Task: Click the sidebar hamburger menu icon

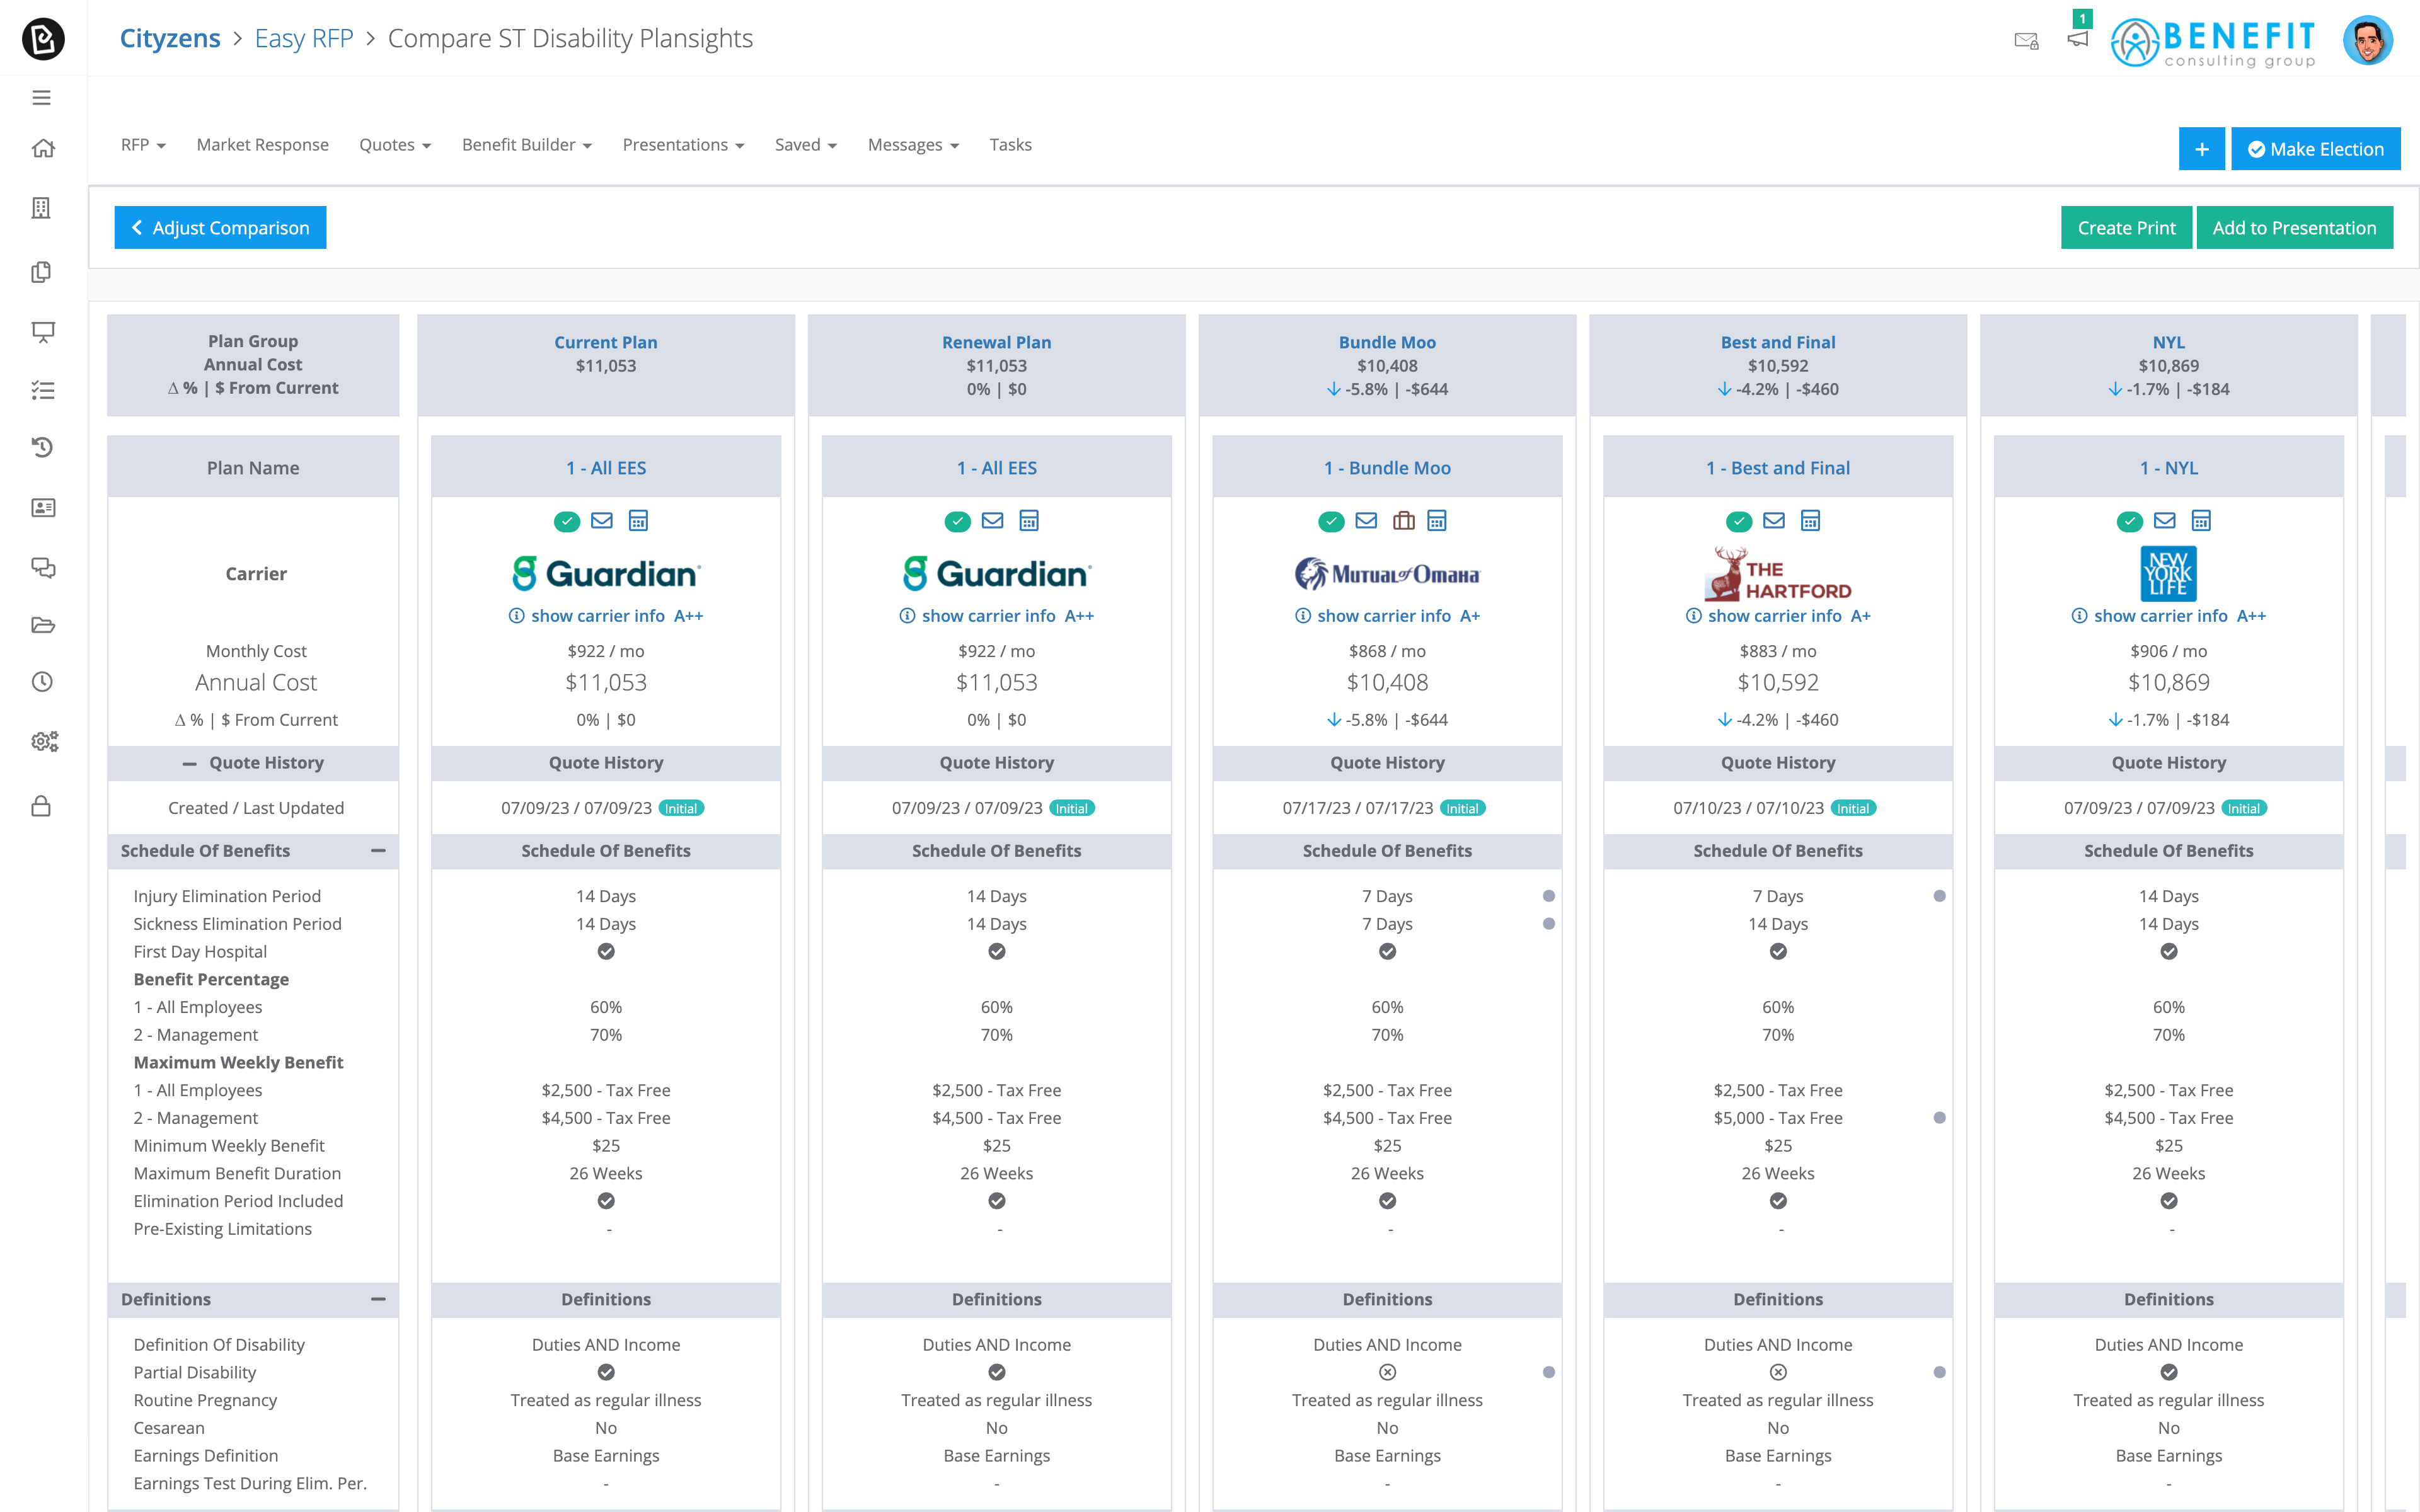Action: tap(42, 97)
